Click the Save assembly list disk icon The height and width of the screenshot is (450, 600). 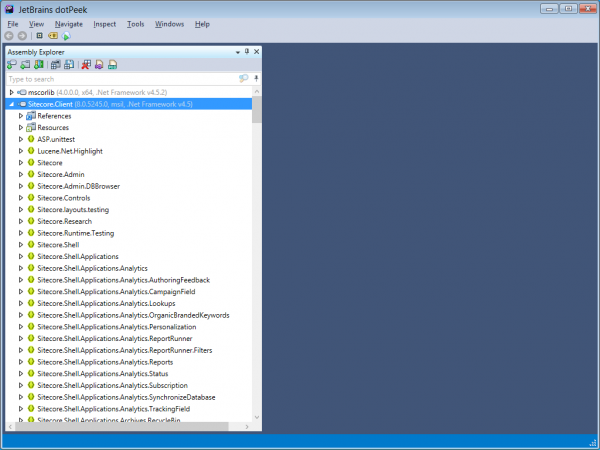[x=69, y=65]
